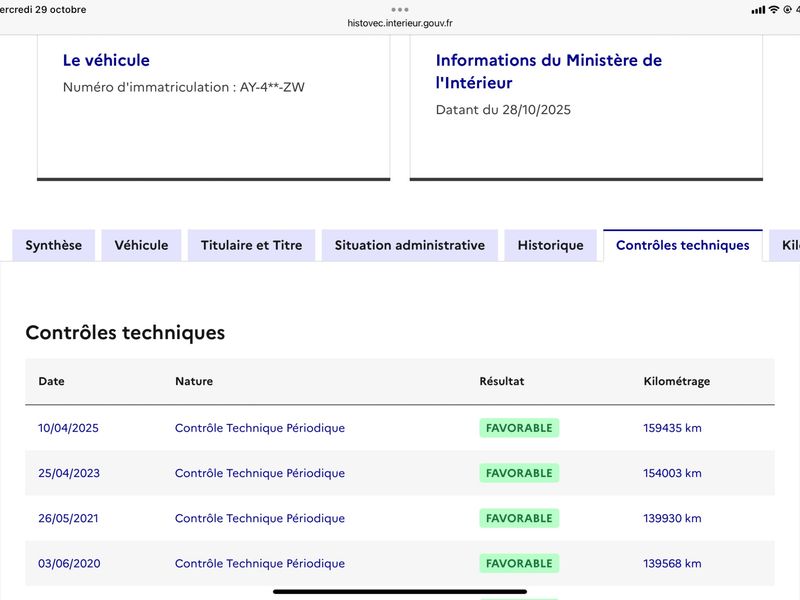800x600 pixels.
Task: Tap the three-dot multitasking icon at the top
Action: (x=400, y=9)
